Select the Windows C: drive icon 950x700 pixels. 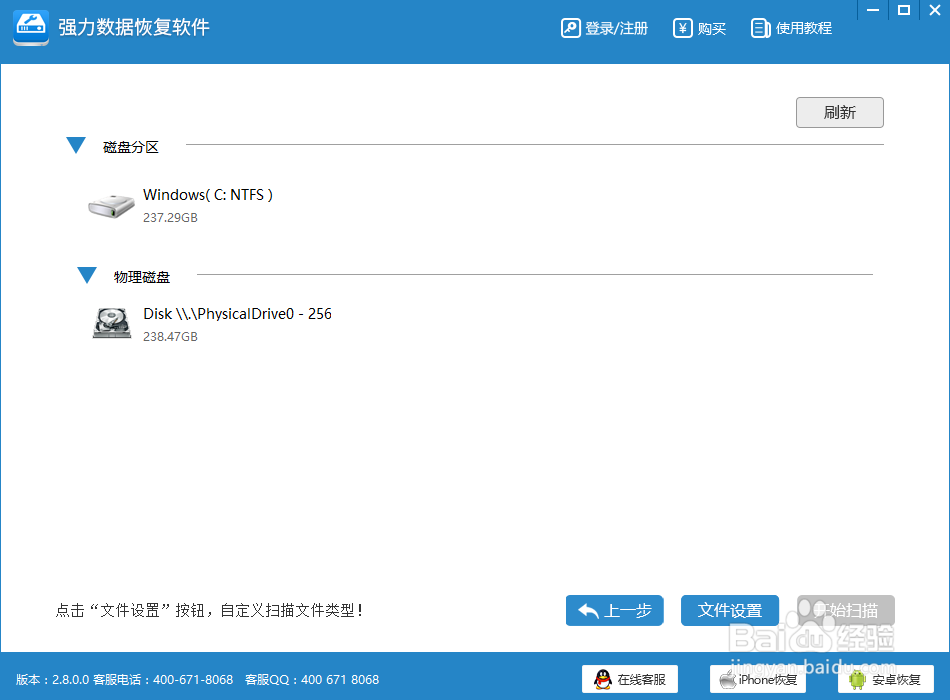(111, 204)
